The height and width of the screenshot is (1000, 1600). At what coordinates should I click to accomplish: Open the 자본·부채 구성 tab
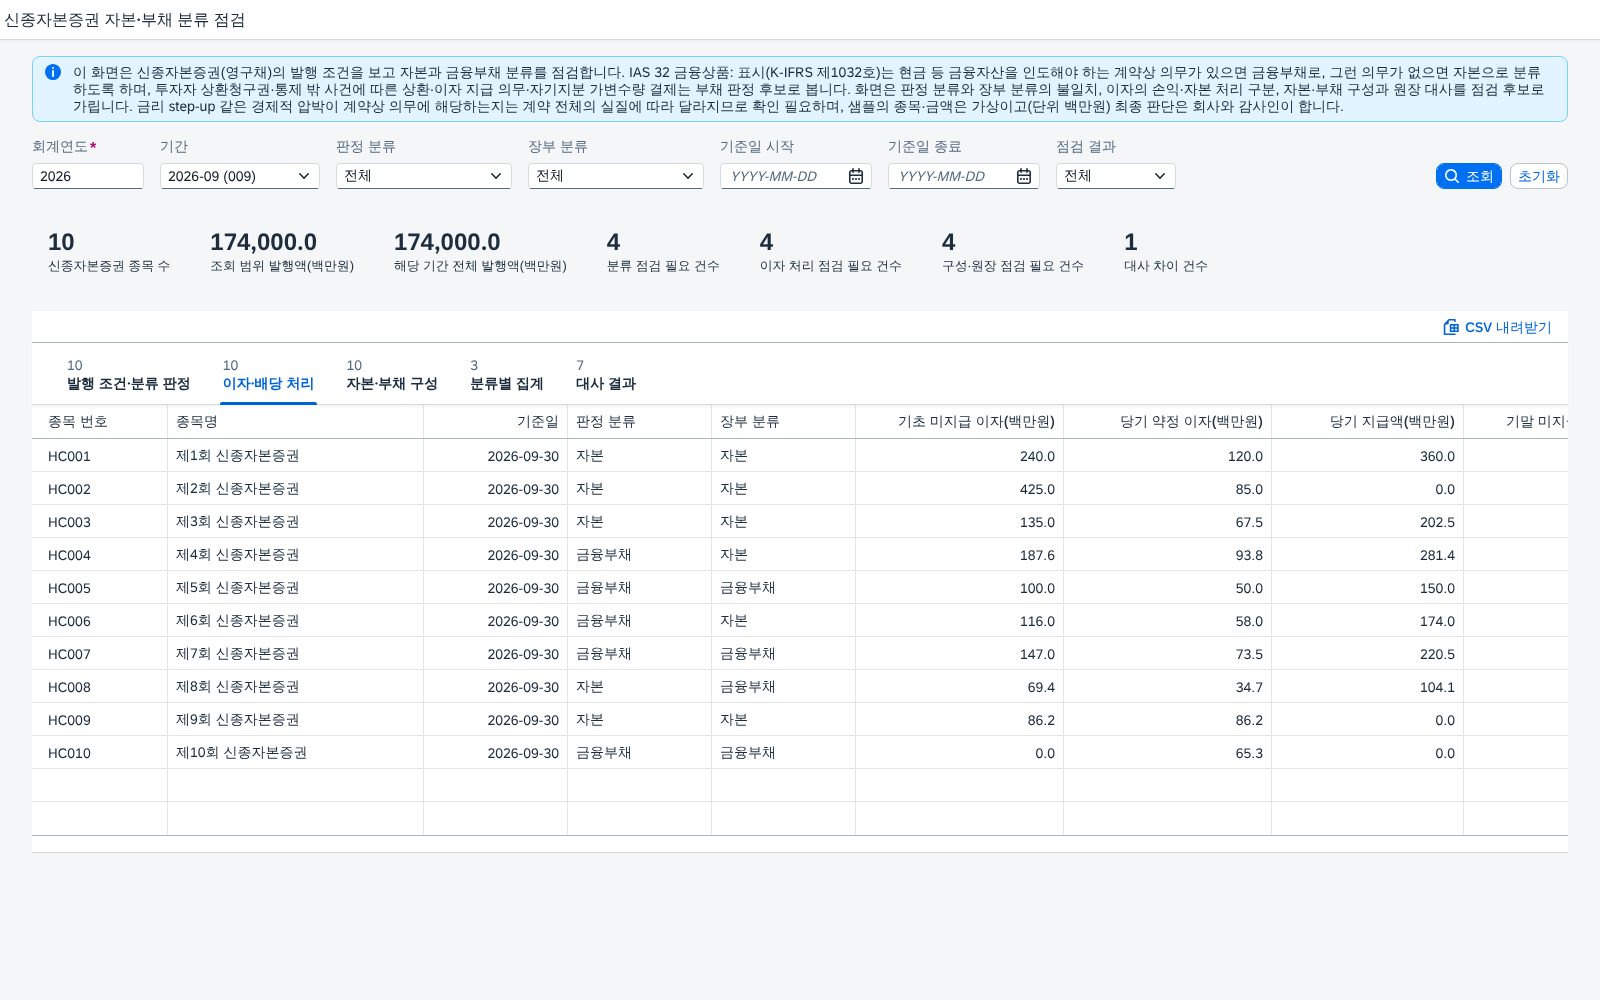click(392, 375)
